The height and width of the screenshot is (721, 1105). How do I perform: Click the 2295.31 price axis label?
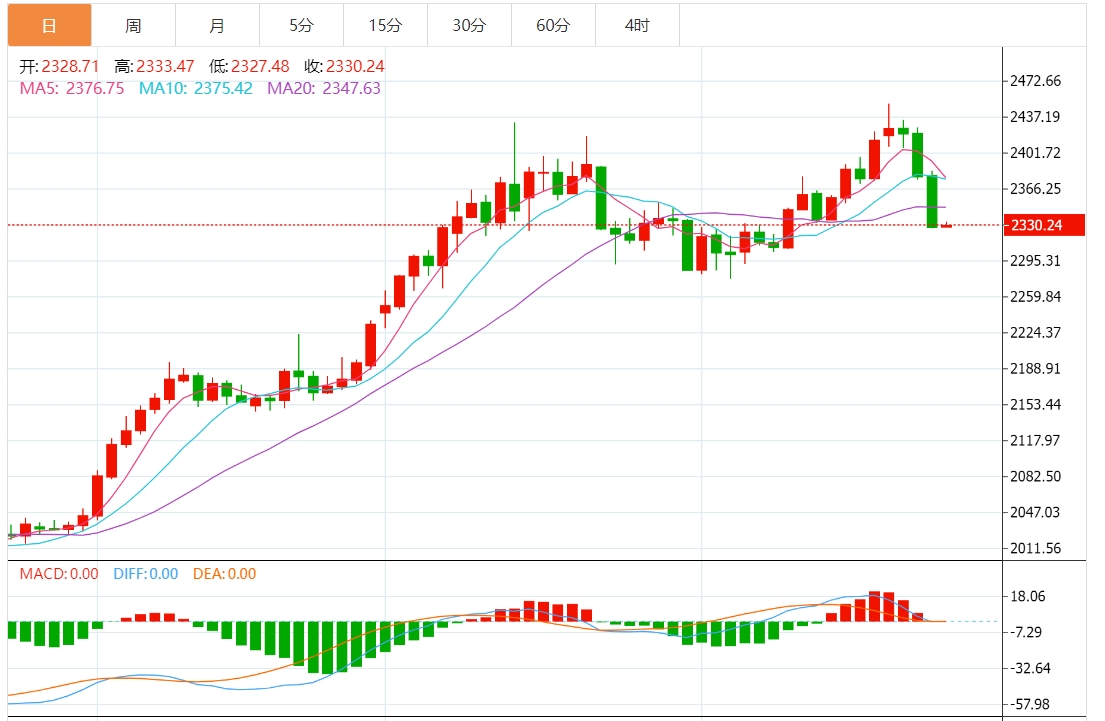point(1035,261)
